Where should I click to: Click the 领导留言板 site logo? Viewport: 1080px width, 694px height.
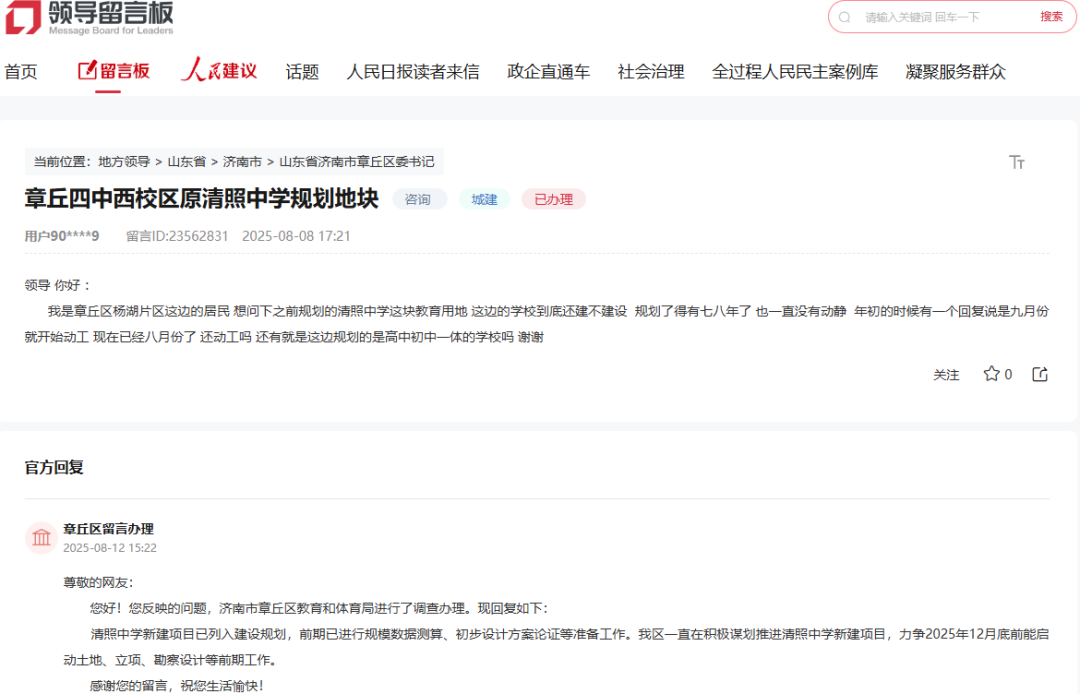coord(90,18)
